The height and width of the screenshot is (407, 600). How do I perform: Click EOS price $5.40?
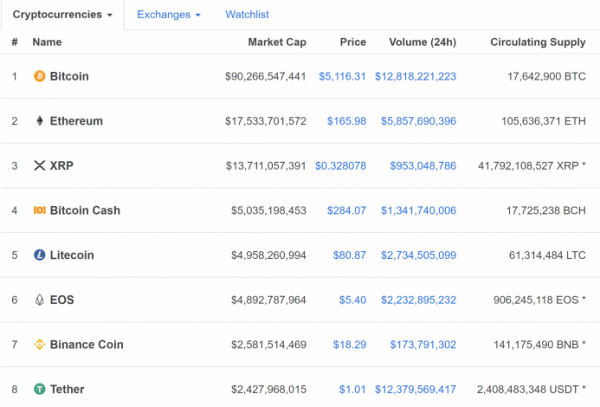coord(352,300)
